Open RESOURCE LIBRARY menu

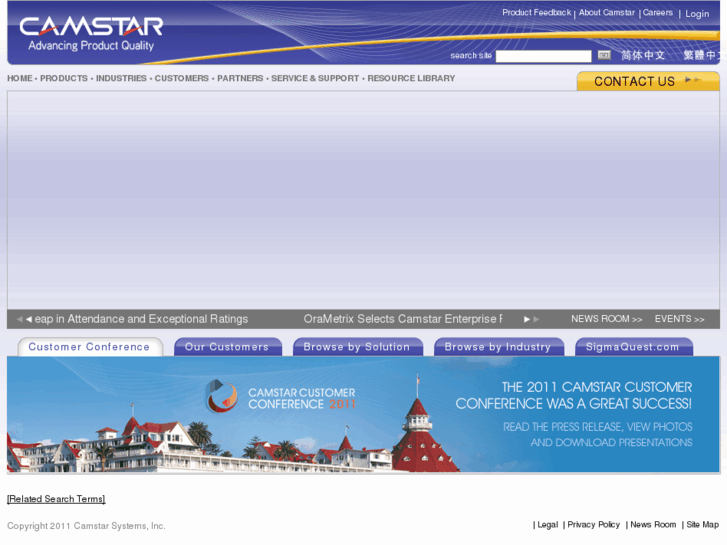411,78
